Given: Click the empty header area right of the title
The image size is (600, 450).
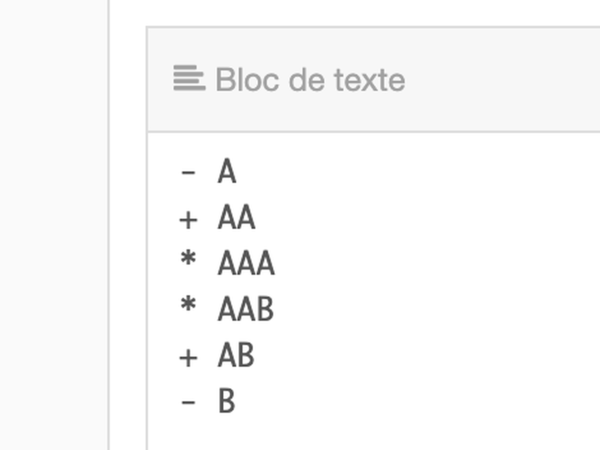Looking at the screenshot, I should pos(500,79).
